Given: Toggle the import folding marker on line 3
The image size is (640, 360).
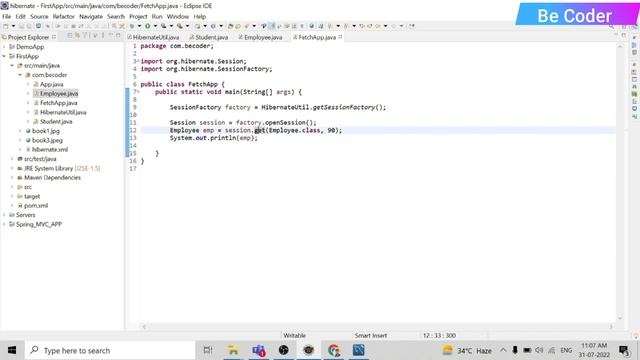Looking at the screenshot, I should tap(138, 61).
